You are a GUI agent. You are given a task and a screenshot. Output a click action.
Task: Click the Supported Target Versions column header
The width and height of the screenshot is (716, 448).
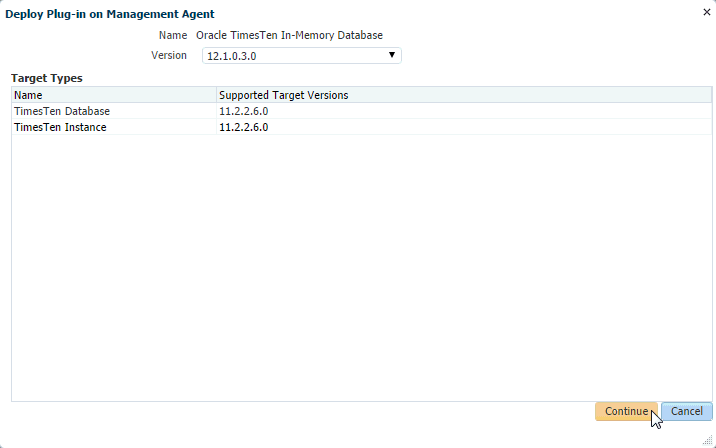[464, 95]
